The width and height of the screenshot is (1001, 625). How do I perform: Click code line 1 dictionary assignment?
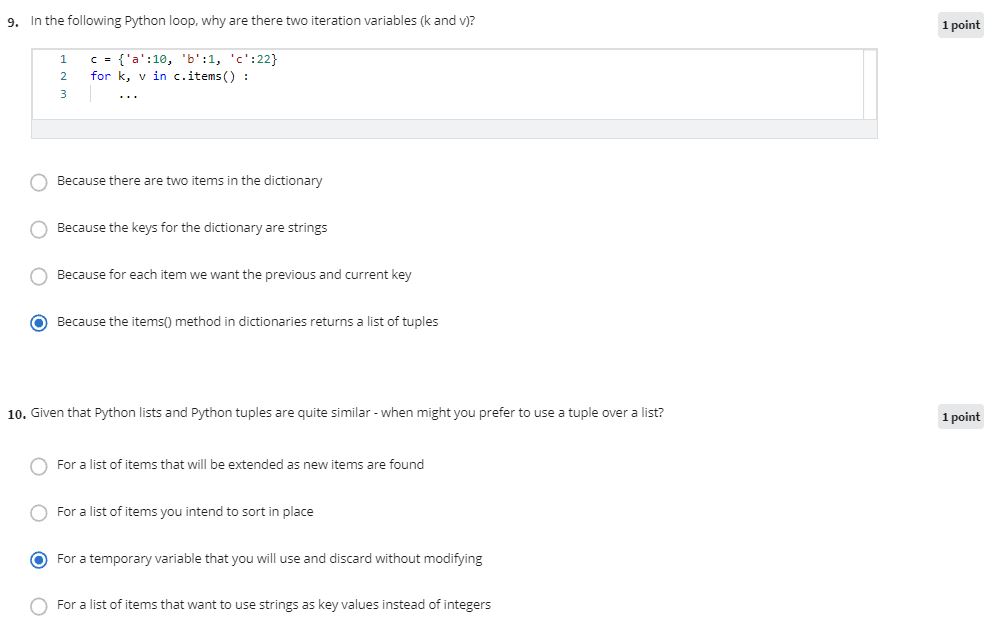184,59
